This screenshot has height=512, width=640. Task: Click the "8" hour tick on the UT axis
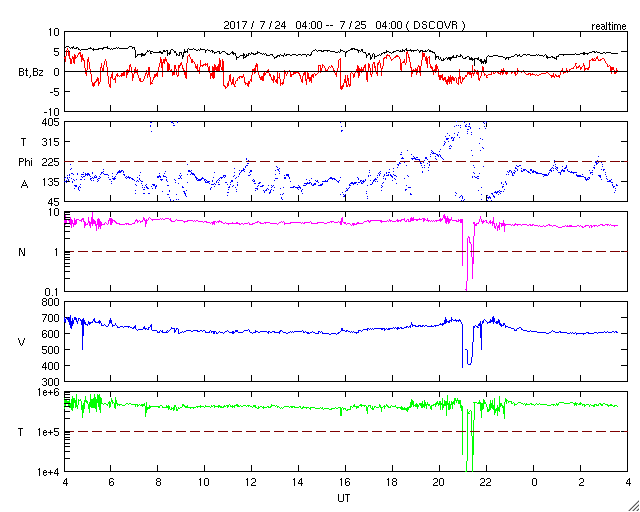pyautogui.click(x=158, y=482)
